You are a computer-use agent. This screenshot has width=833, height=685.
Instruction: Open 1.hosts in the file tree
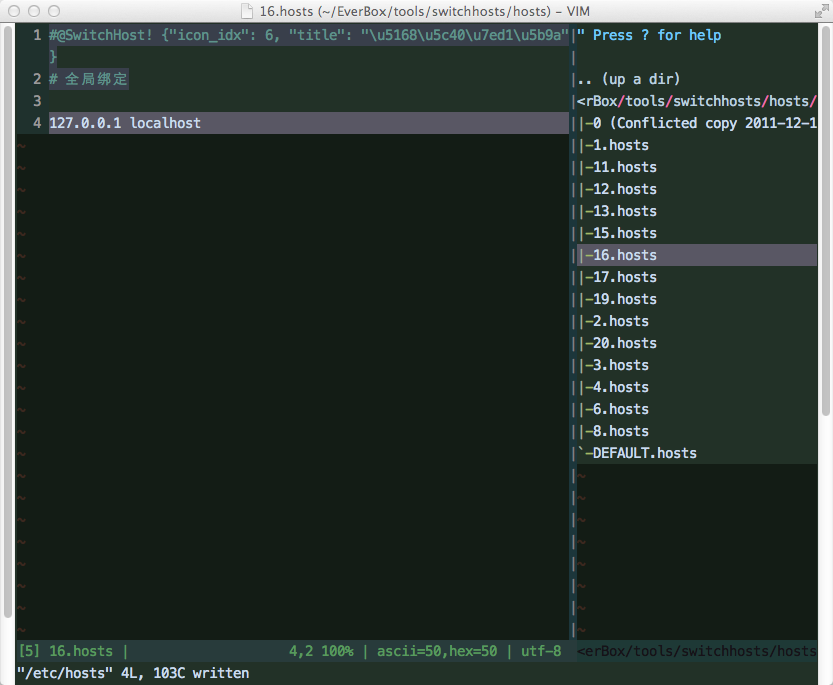tap(620, 145)
